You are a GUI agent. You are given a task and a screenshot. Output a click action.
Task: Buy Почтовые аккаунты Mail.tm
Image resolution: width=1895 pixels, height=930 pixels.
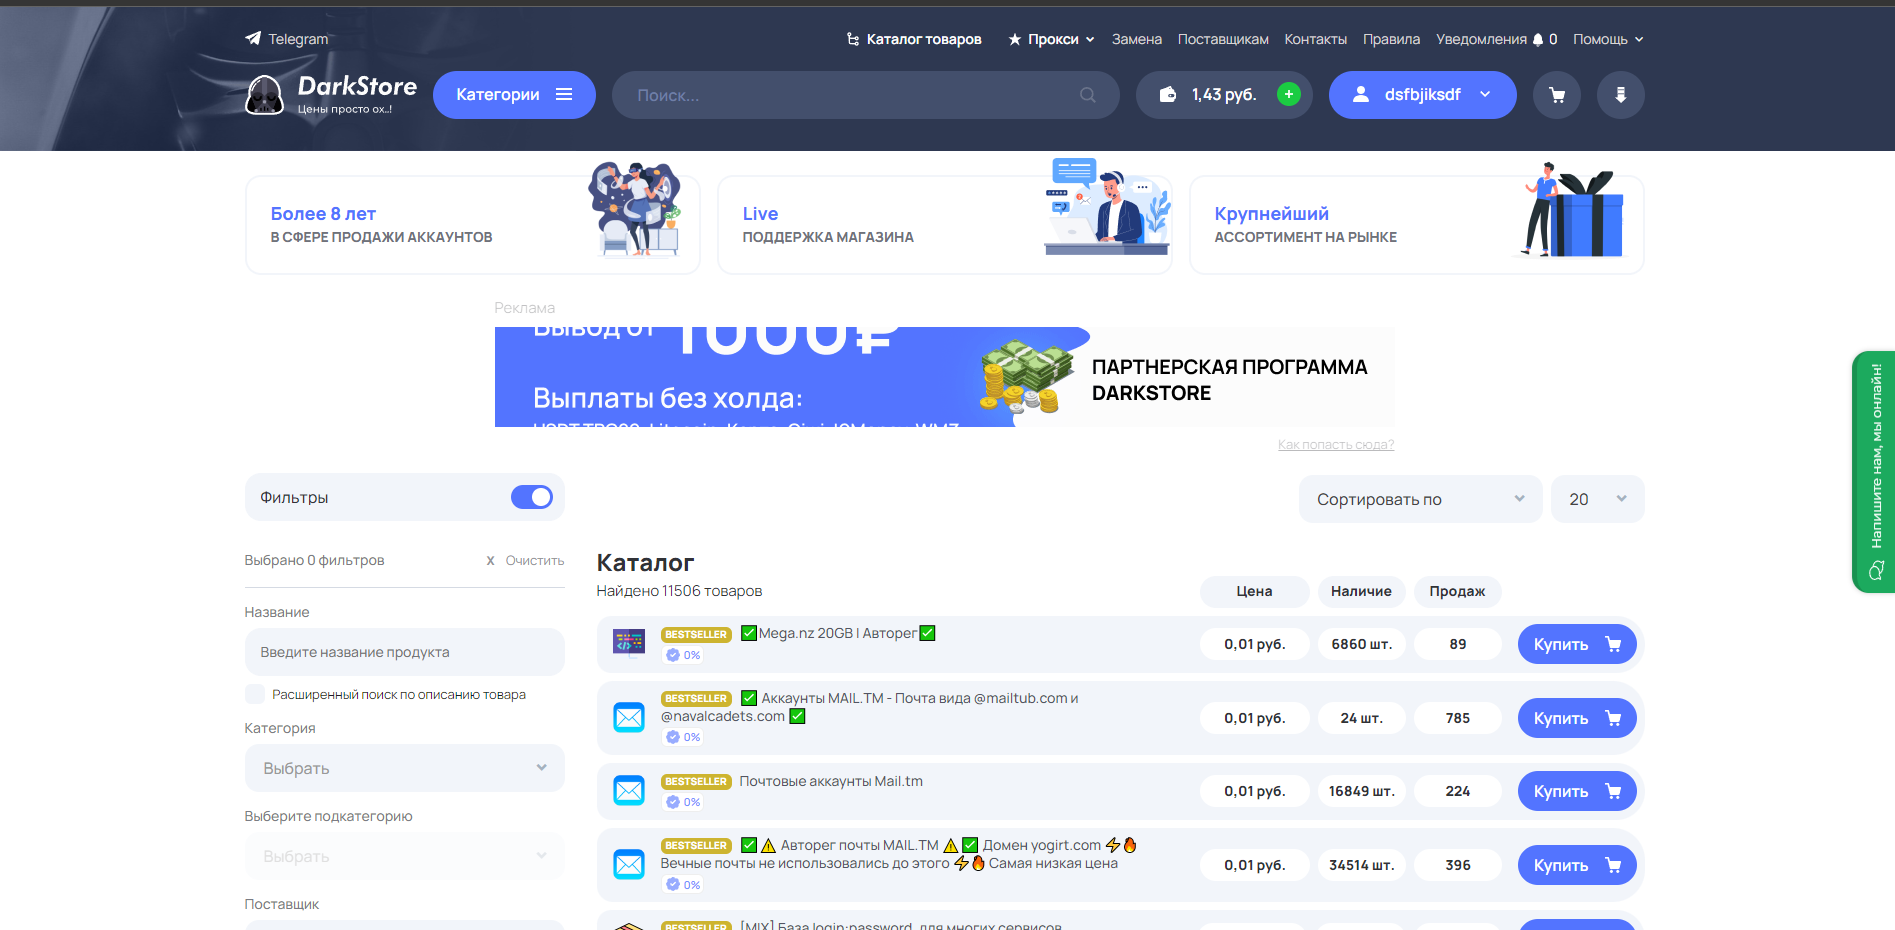coord(1577,791)
